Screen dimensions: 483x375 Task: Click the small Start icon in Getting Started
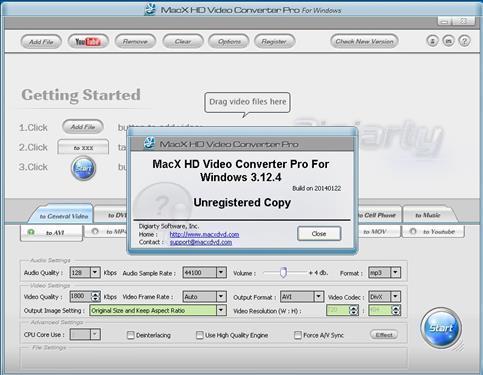pyautogui.click(x=83, y=168)
